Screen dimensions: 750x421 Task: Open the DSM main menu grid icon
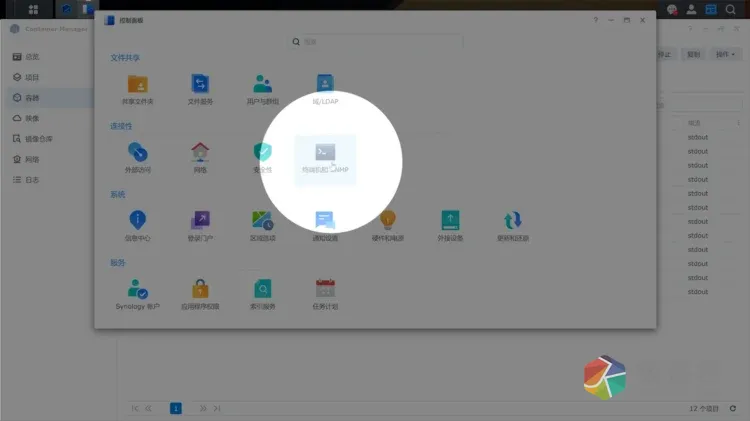click(33, 10)
